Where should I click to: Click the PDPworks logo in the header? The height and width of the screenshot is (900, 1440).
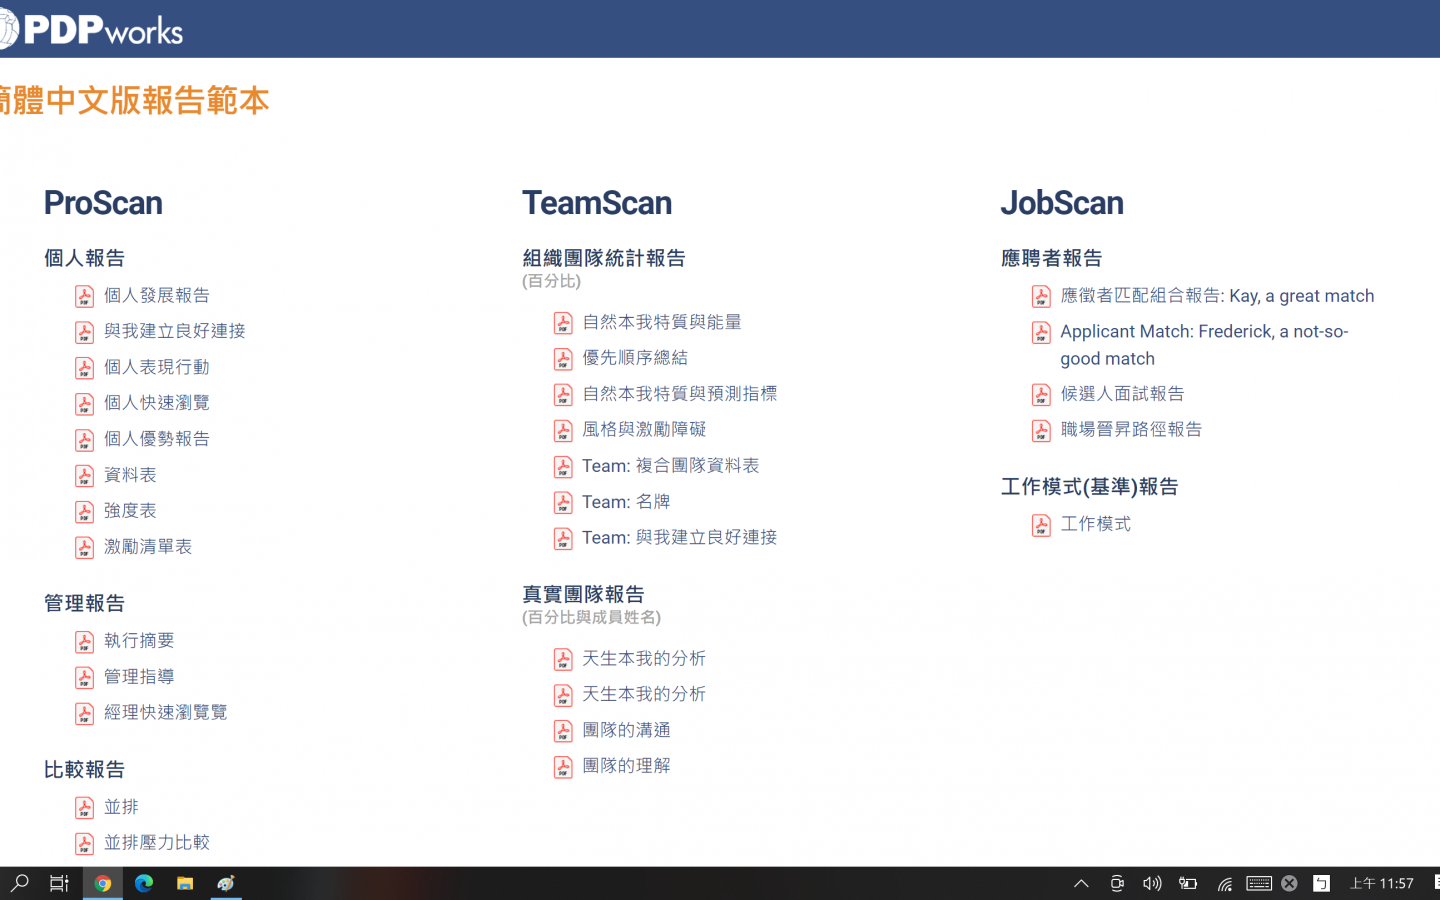[x=92, y=30]
